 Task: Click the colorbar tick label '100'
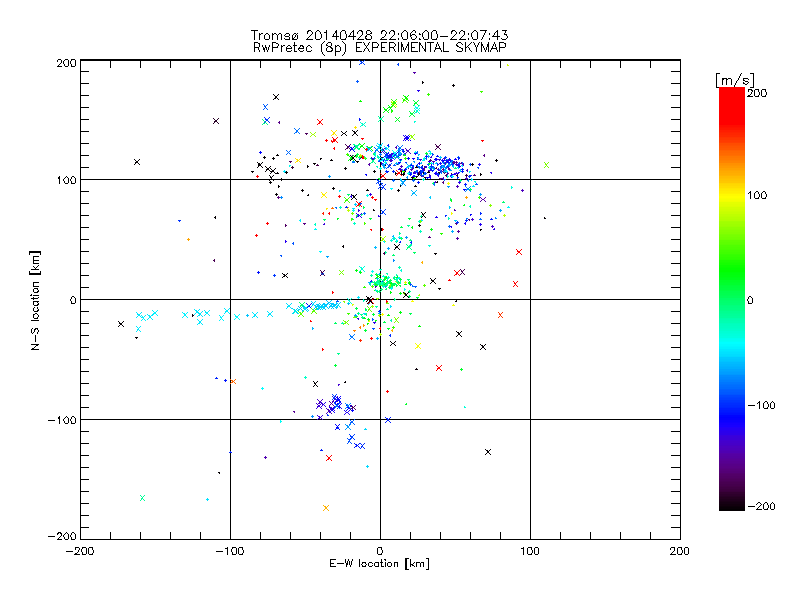(x=757, y=195)
